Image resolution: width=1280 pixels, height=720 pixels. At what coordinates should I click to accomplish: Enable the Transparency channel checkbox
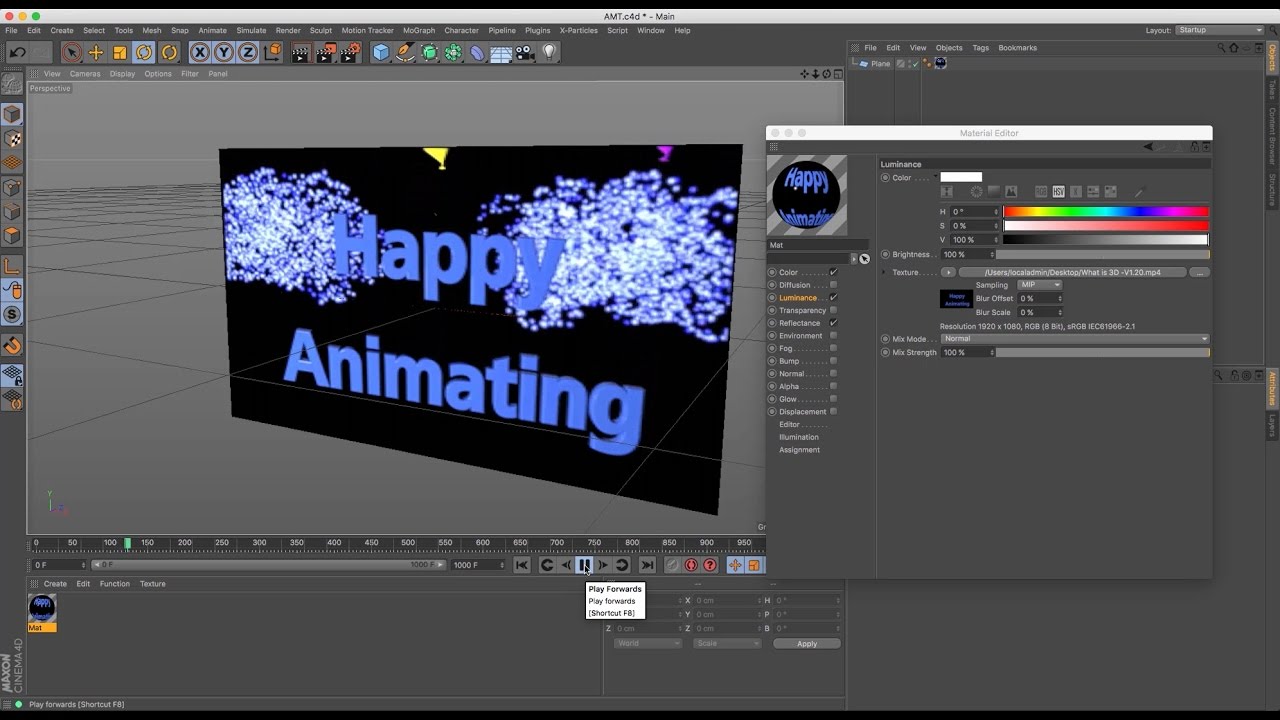tap(833, 310)
